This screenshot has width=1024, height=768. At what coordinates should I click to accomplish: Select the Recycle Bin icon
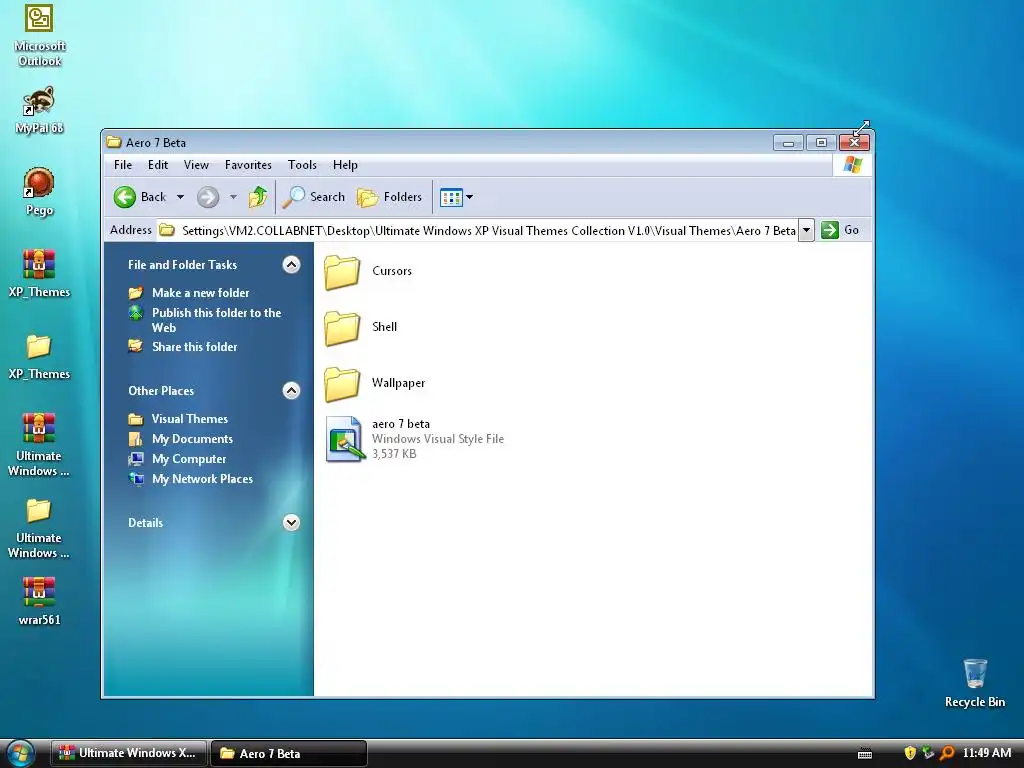[975, 683]
